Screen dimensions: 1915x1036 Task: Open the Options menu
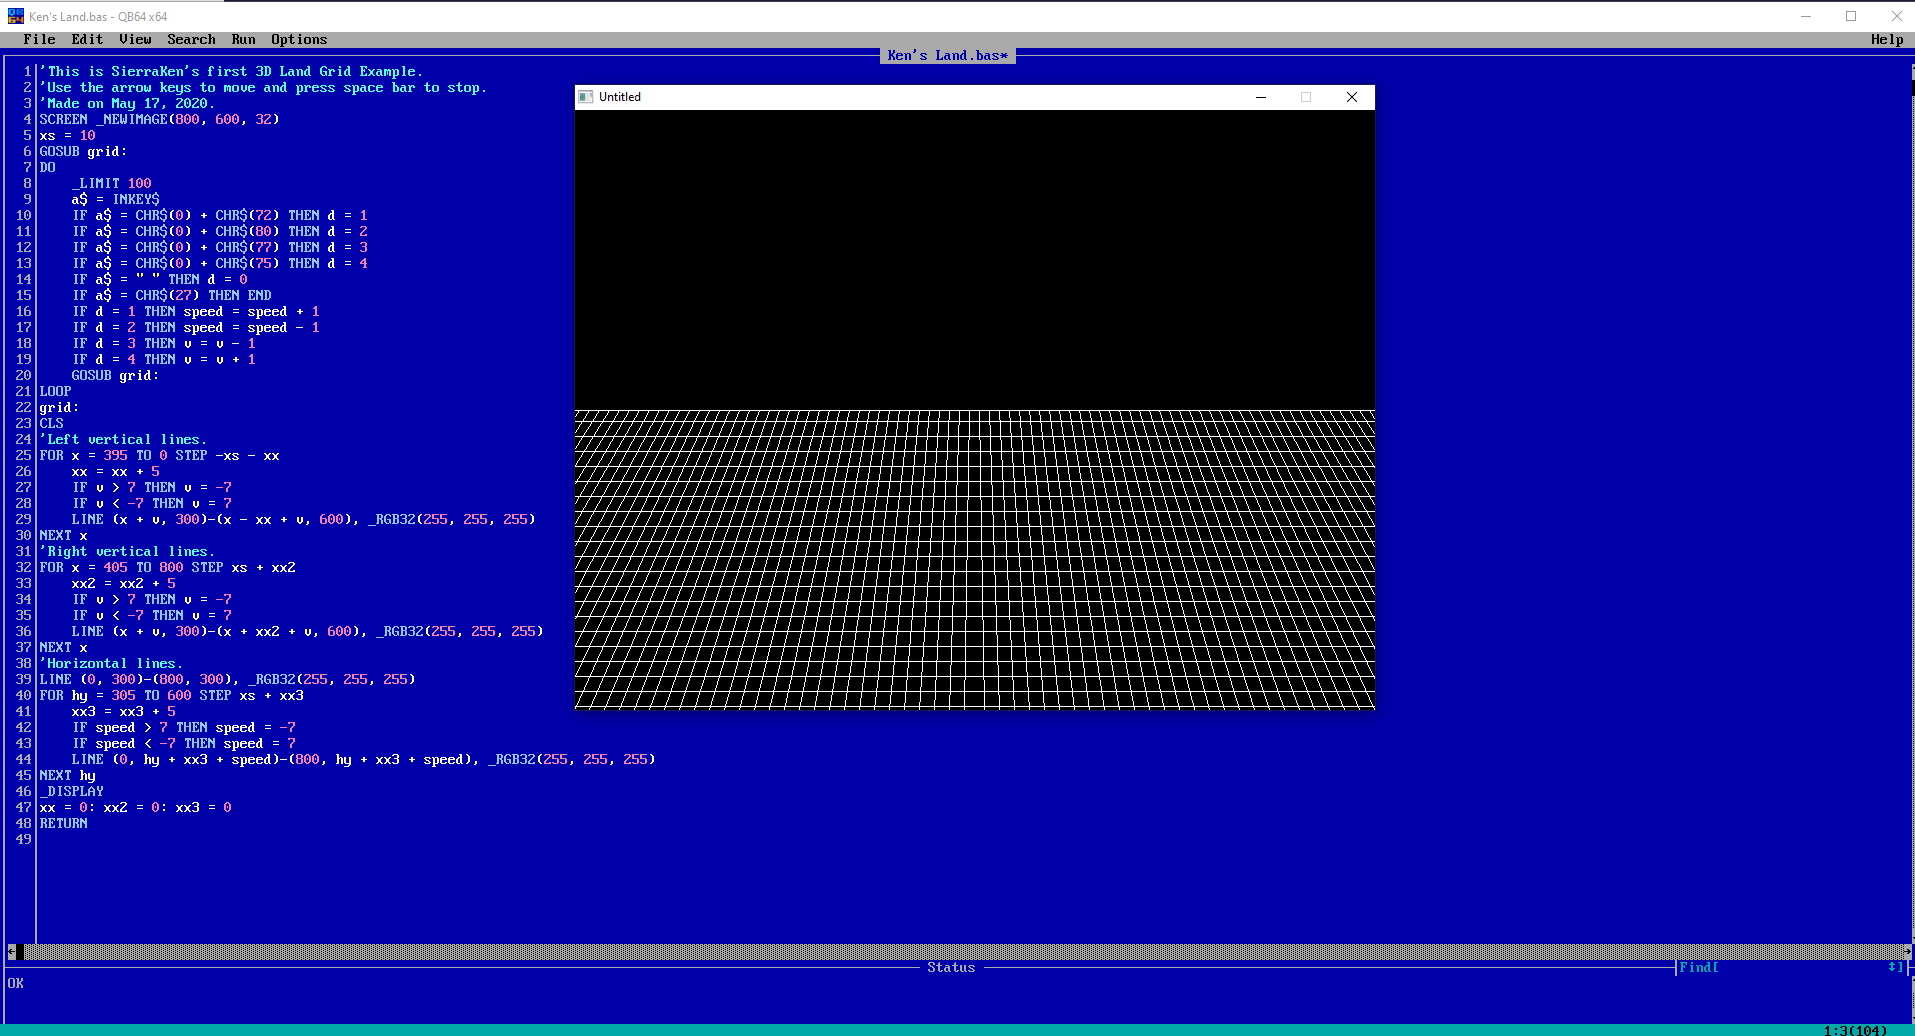click(299, 39)
